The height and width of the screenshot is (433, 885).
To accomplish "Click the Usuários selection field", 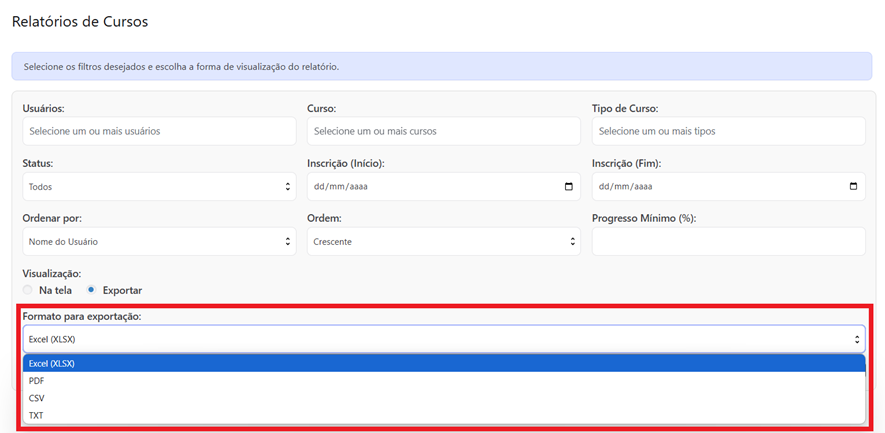I will tap(159, 131).
